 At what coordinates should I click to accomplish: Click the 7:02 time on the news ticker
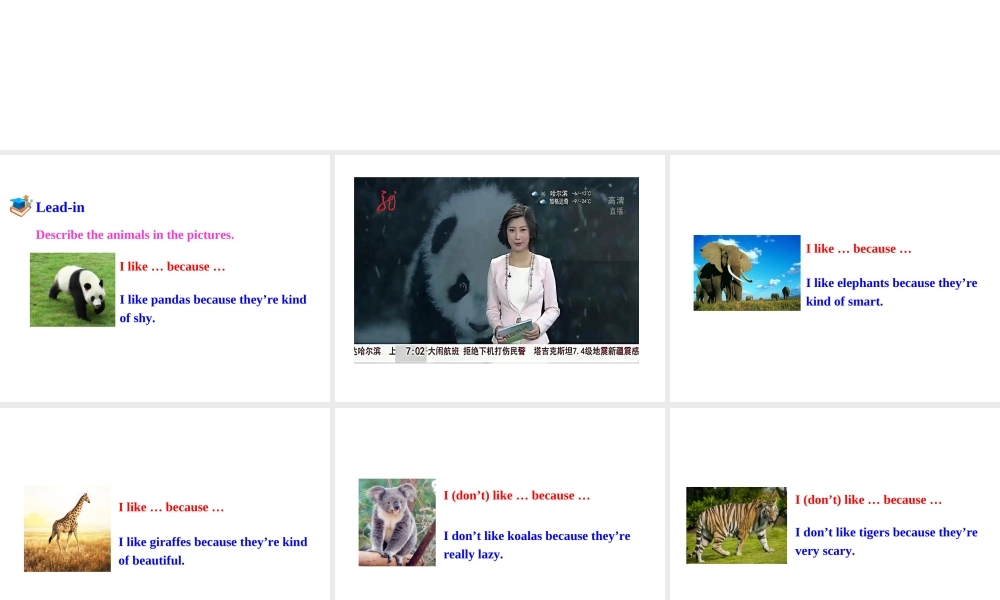[415, 351]
